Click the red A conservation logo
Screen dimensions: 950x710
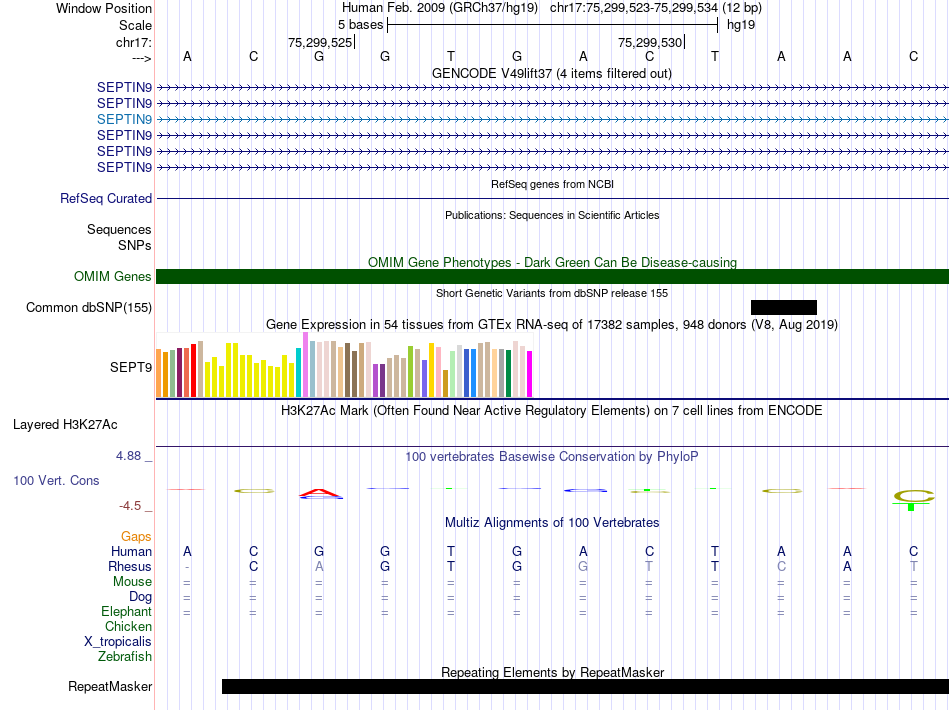coord(319,492)
